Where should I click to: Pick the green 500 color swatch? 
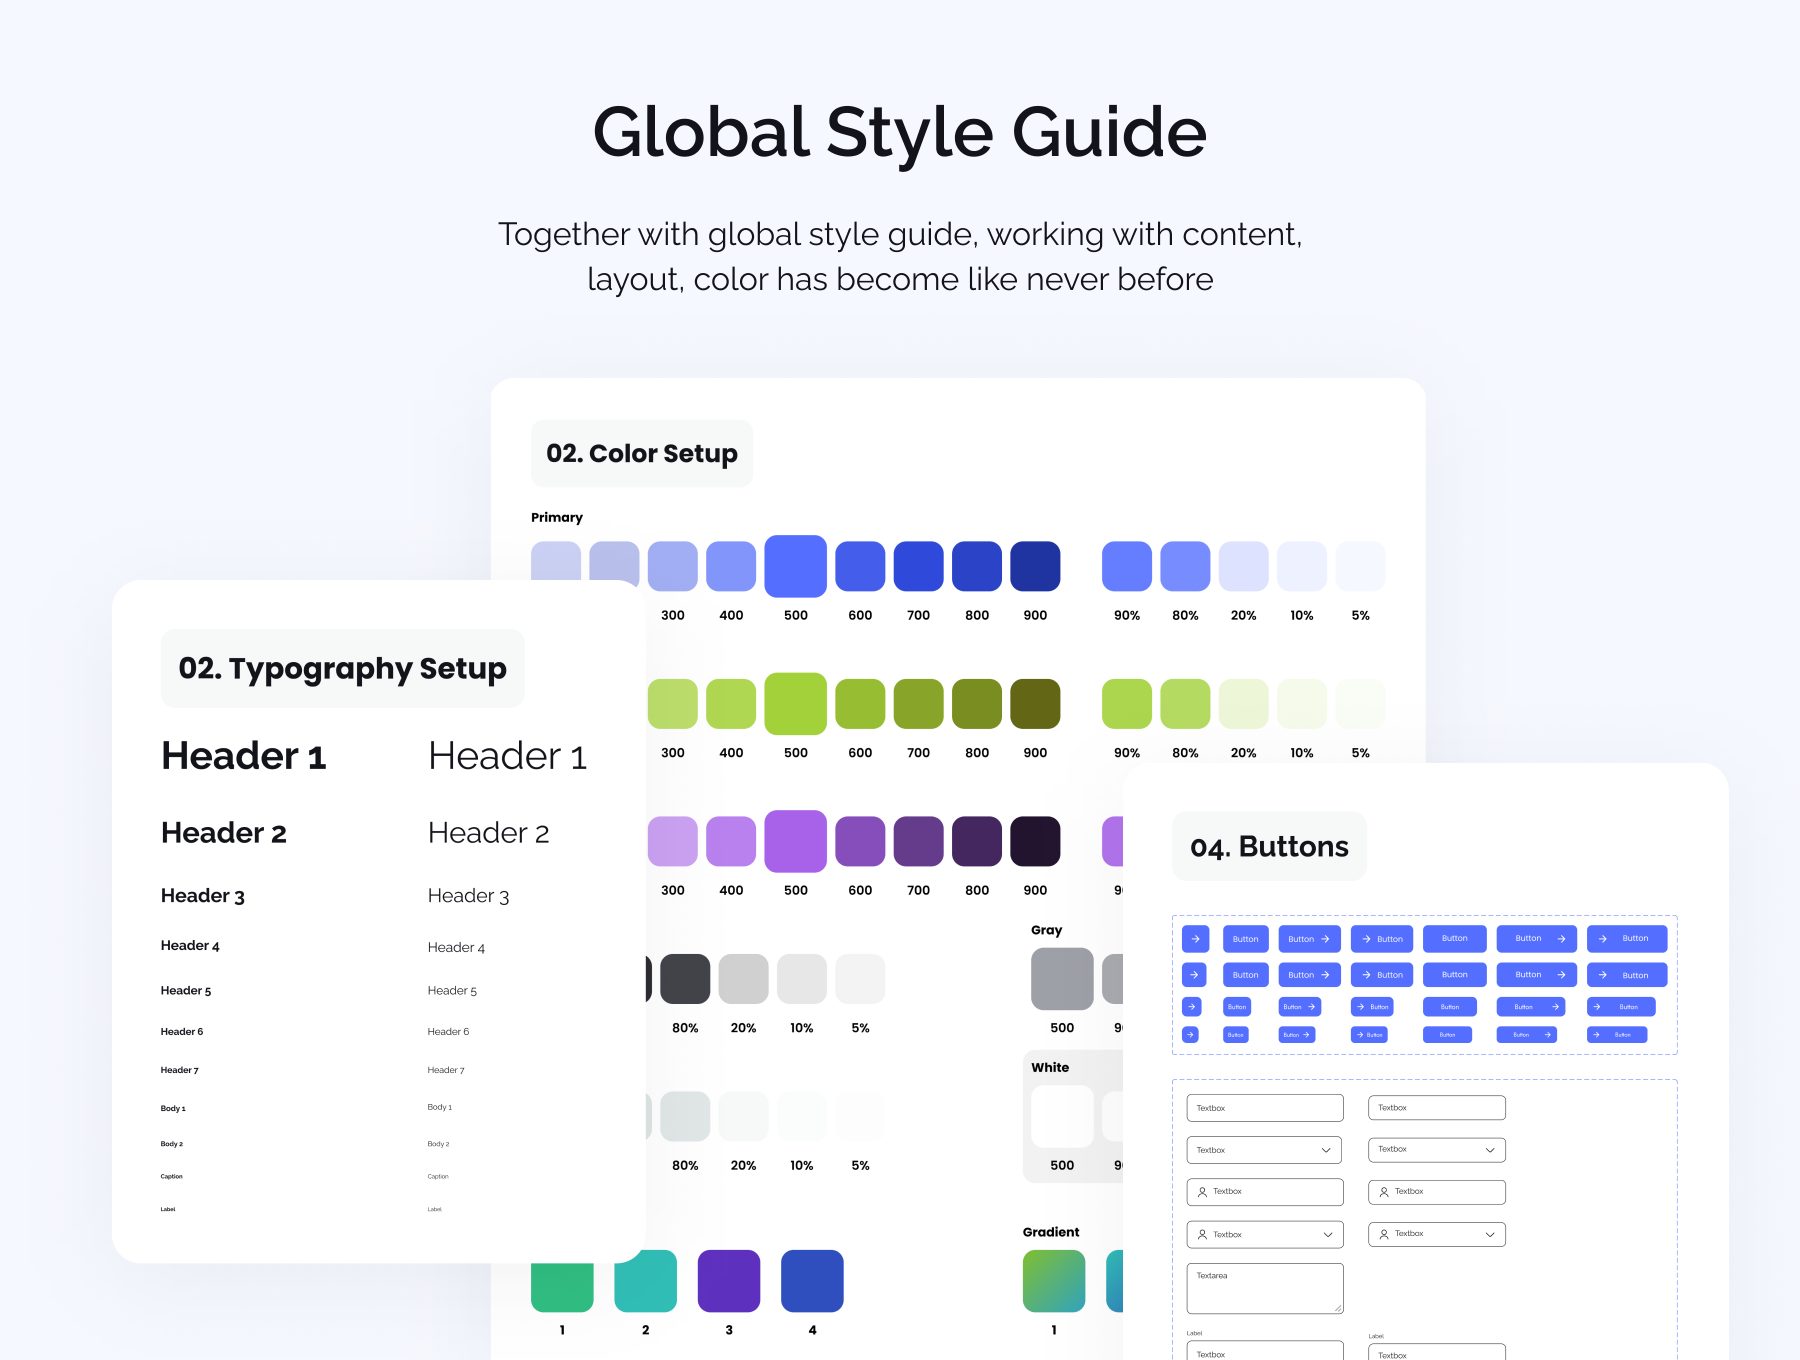click(795, 704)
